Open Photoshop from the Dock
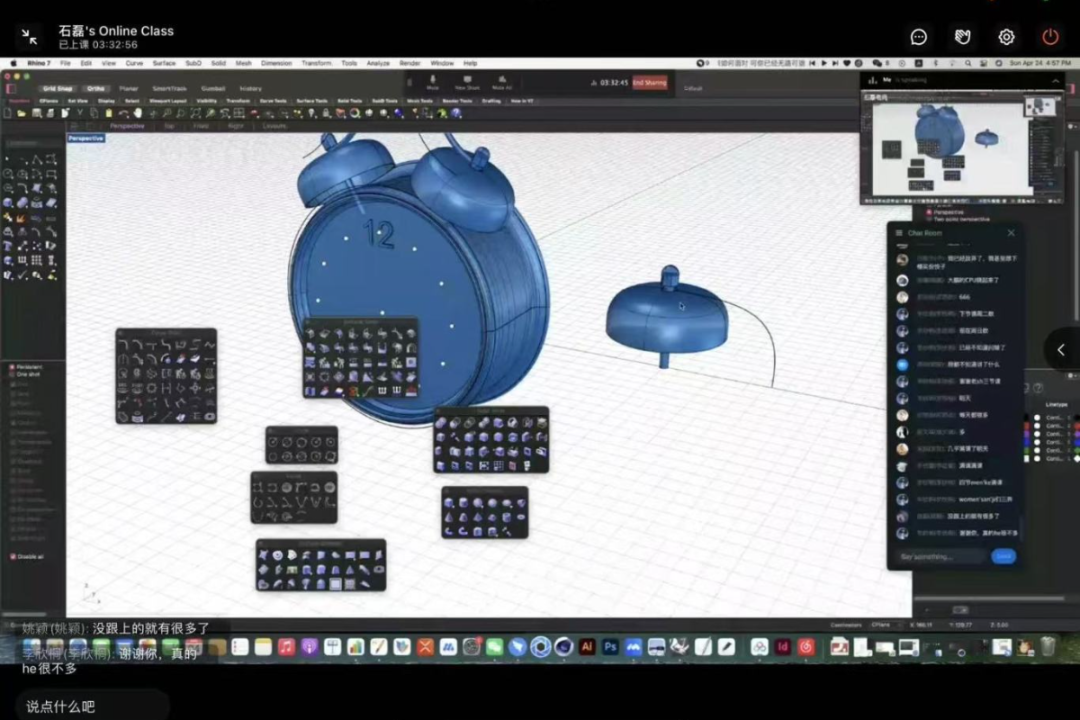The image size is (1080, 720). (610, 647)
